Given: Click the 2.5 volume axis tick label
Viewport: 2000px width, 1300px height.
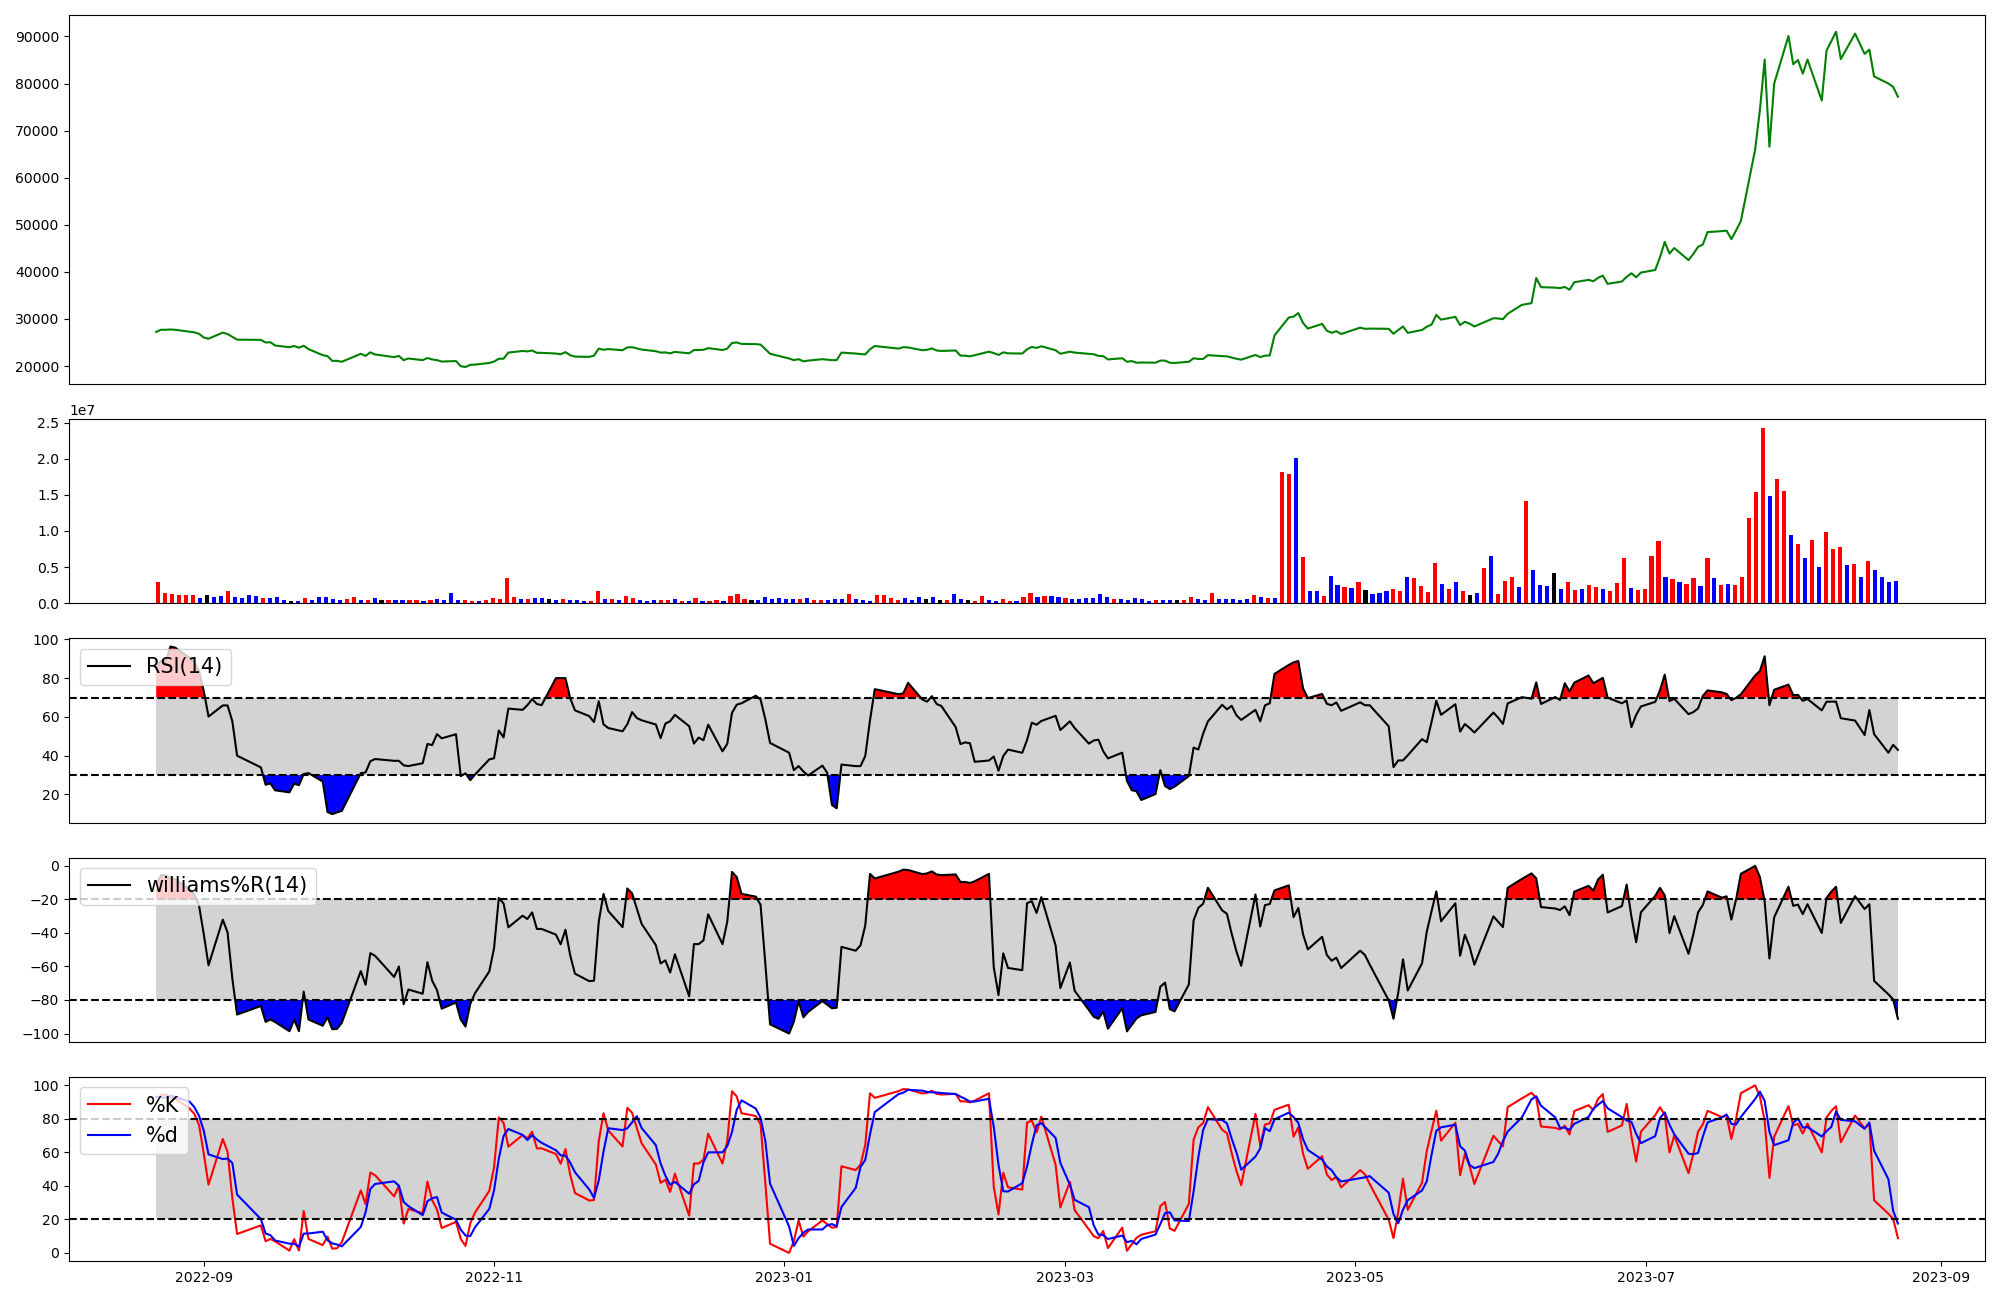Looking at the screenshot, I should click(x=47, y=424).
